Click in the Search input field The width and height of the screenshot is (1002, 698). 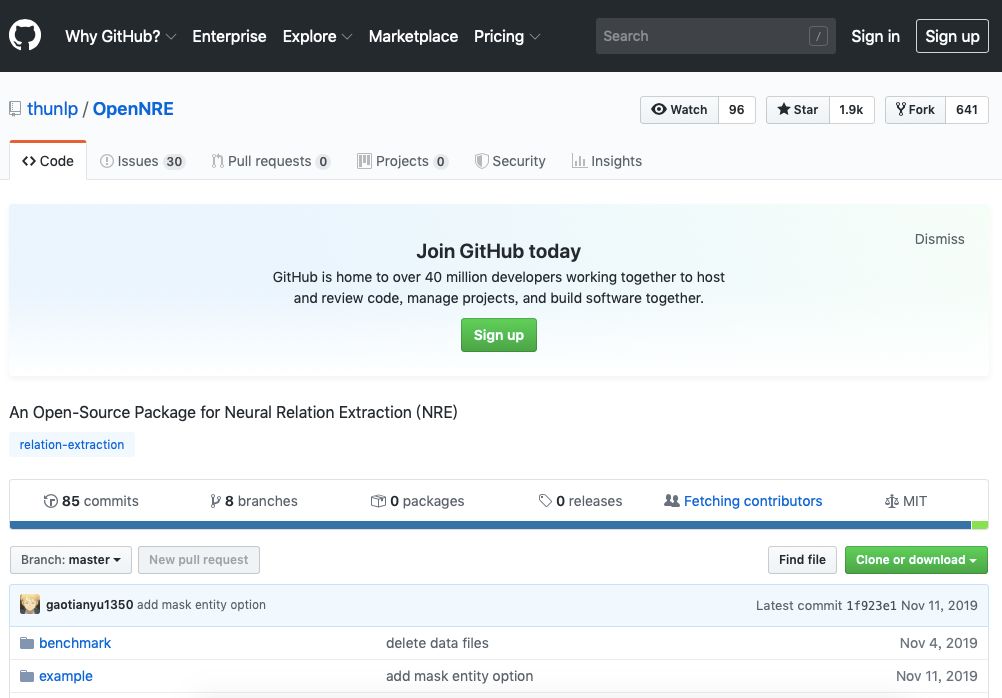coord(700,36)
